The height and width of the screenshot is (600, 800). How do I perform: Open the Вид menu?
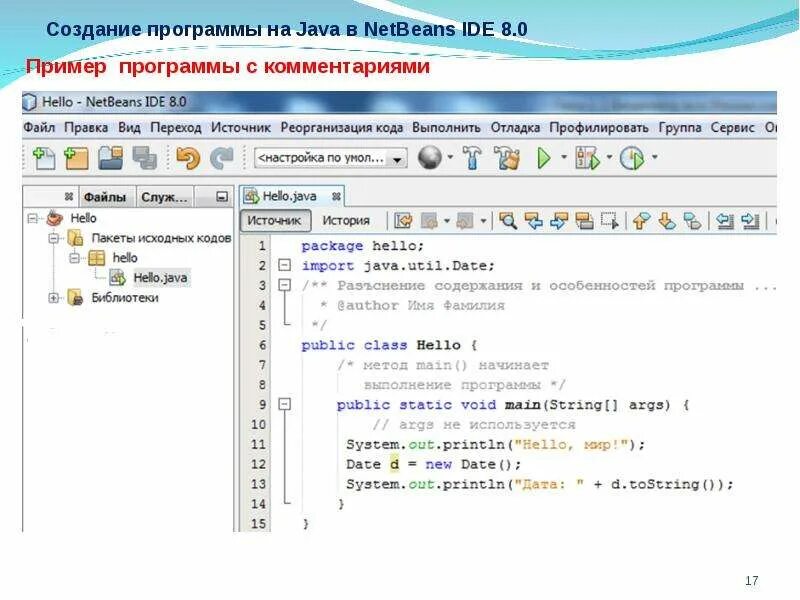129,128
